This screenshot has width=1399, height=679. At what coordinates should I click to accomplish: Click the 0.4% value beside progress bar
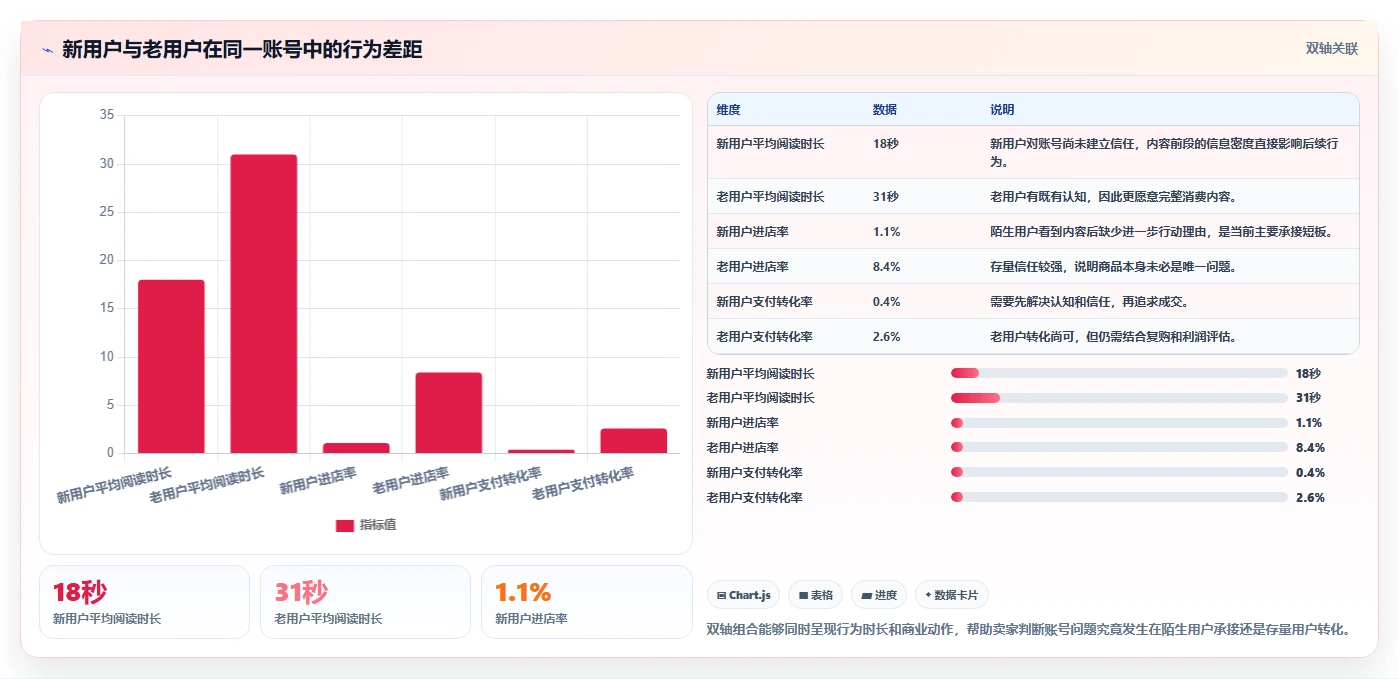1310,473
